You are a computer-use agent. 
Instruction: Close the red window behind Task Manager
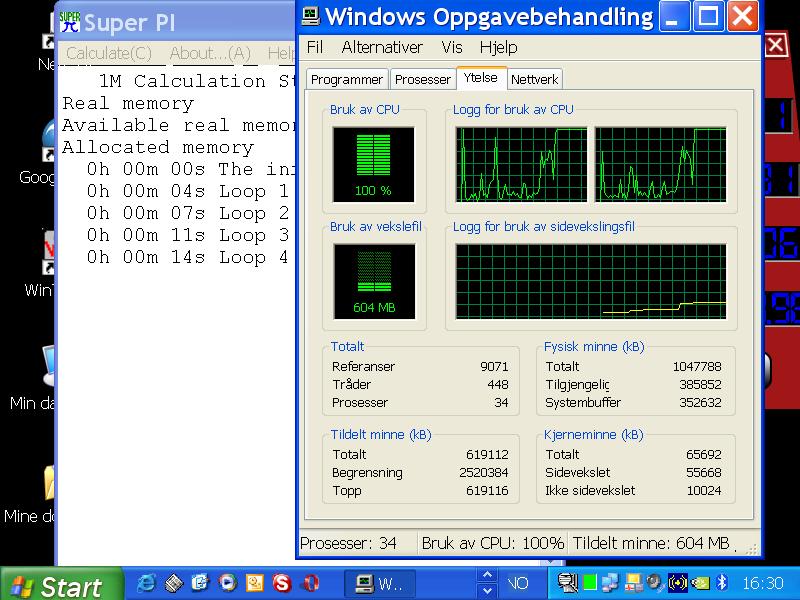tap(776, 45)
